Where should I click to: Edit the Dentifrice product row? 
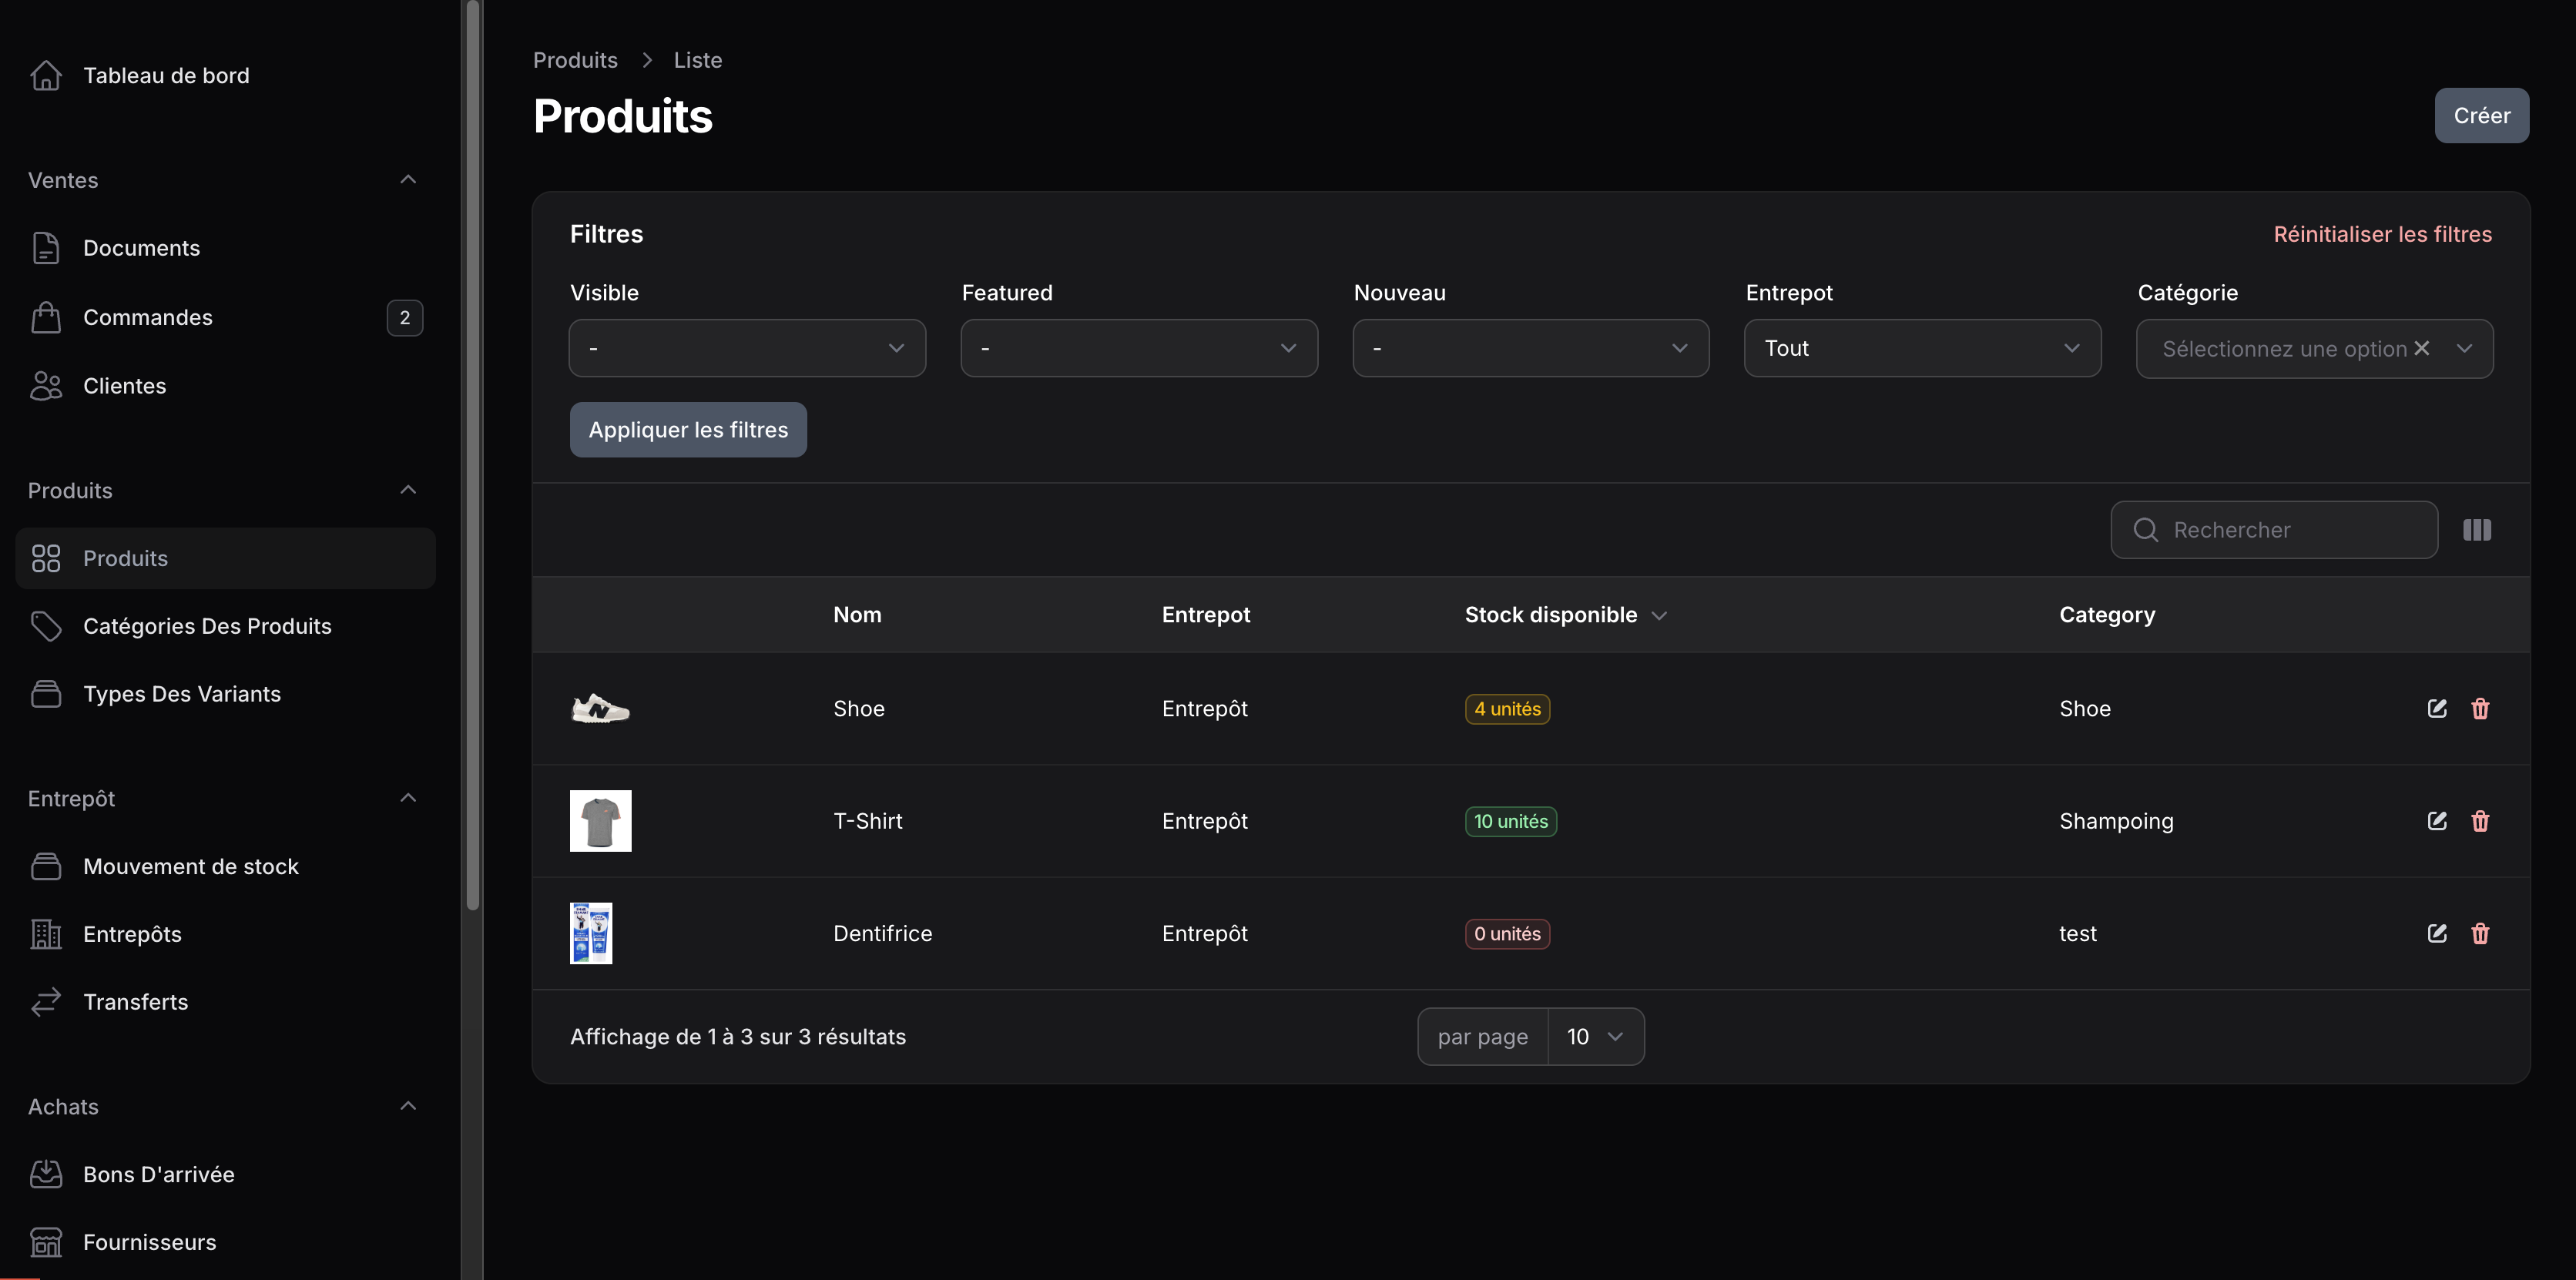click(x=2437, y=933)
